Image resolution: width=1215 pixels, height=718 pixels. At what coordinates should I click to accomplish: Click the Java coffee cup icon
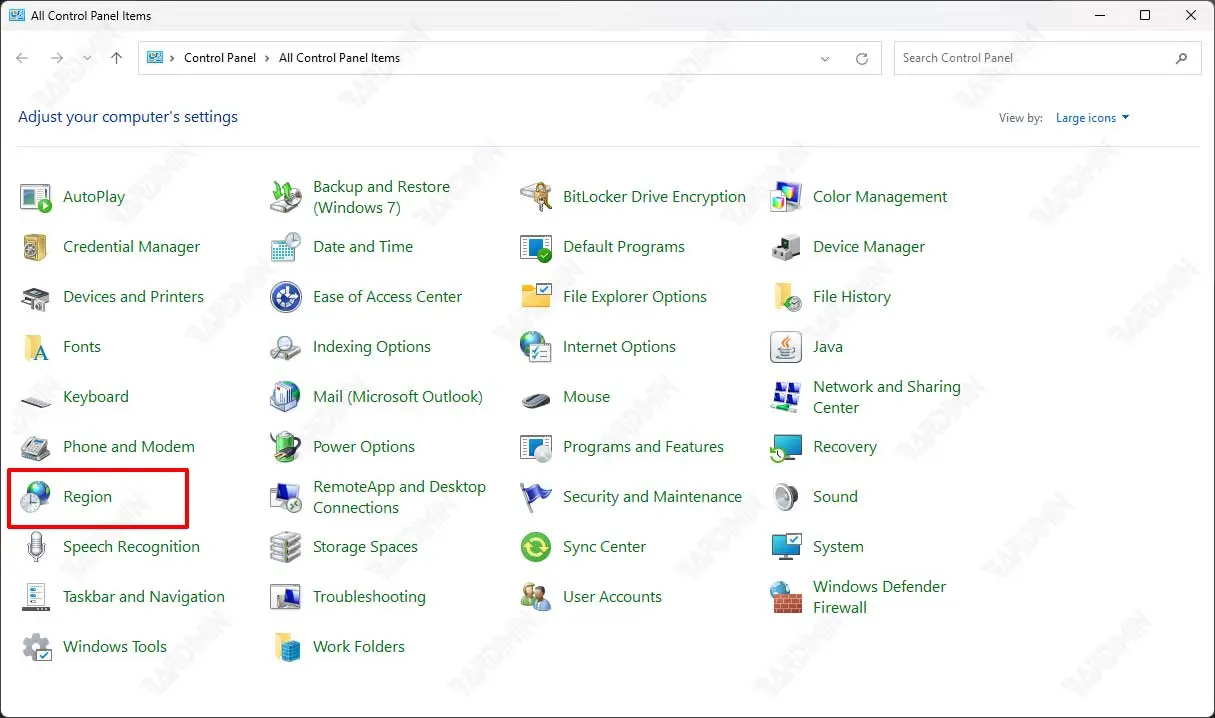click(x=786, y=347)
